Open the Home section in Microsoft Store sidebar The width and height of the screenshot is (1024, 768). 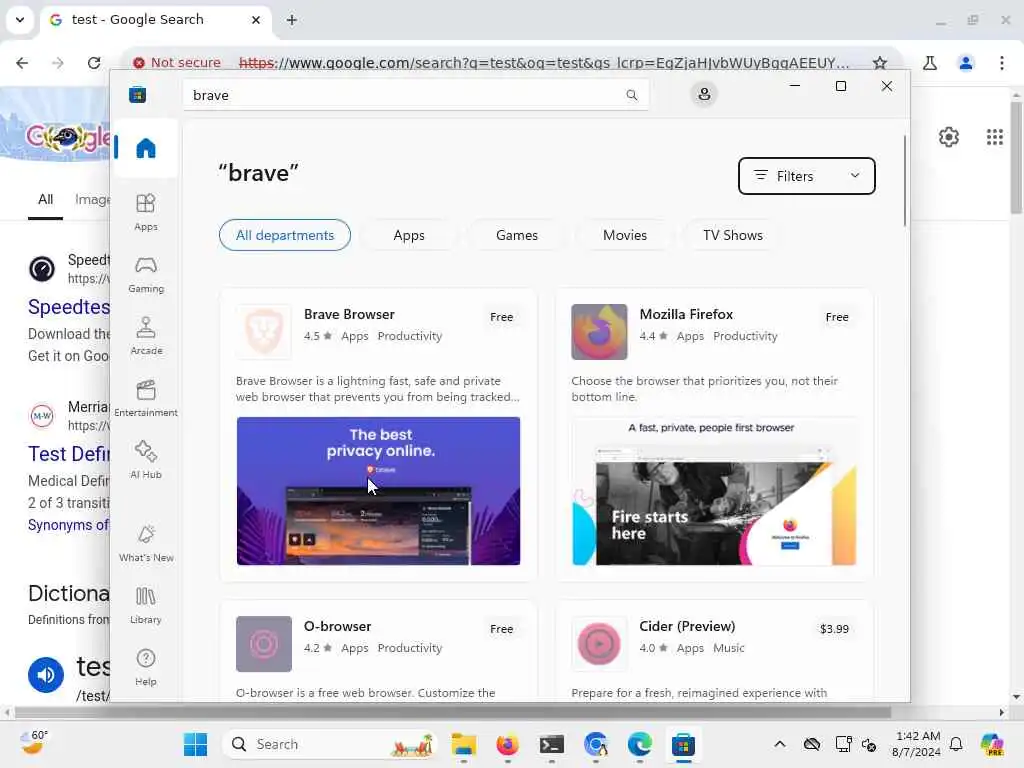pyautogui.click(x=146, y=148)
